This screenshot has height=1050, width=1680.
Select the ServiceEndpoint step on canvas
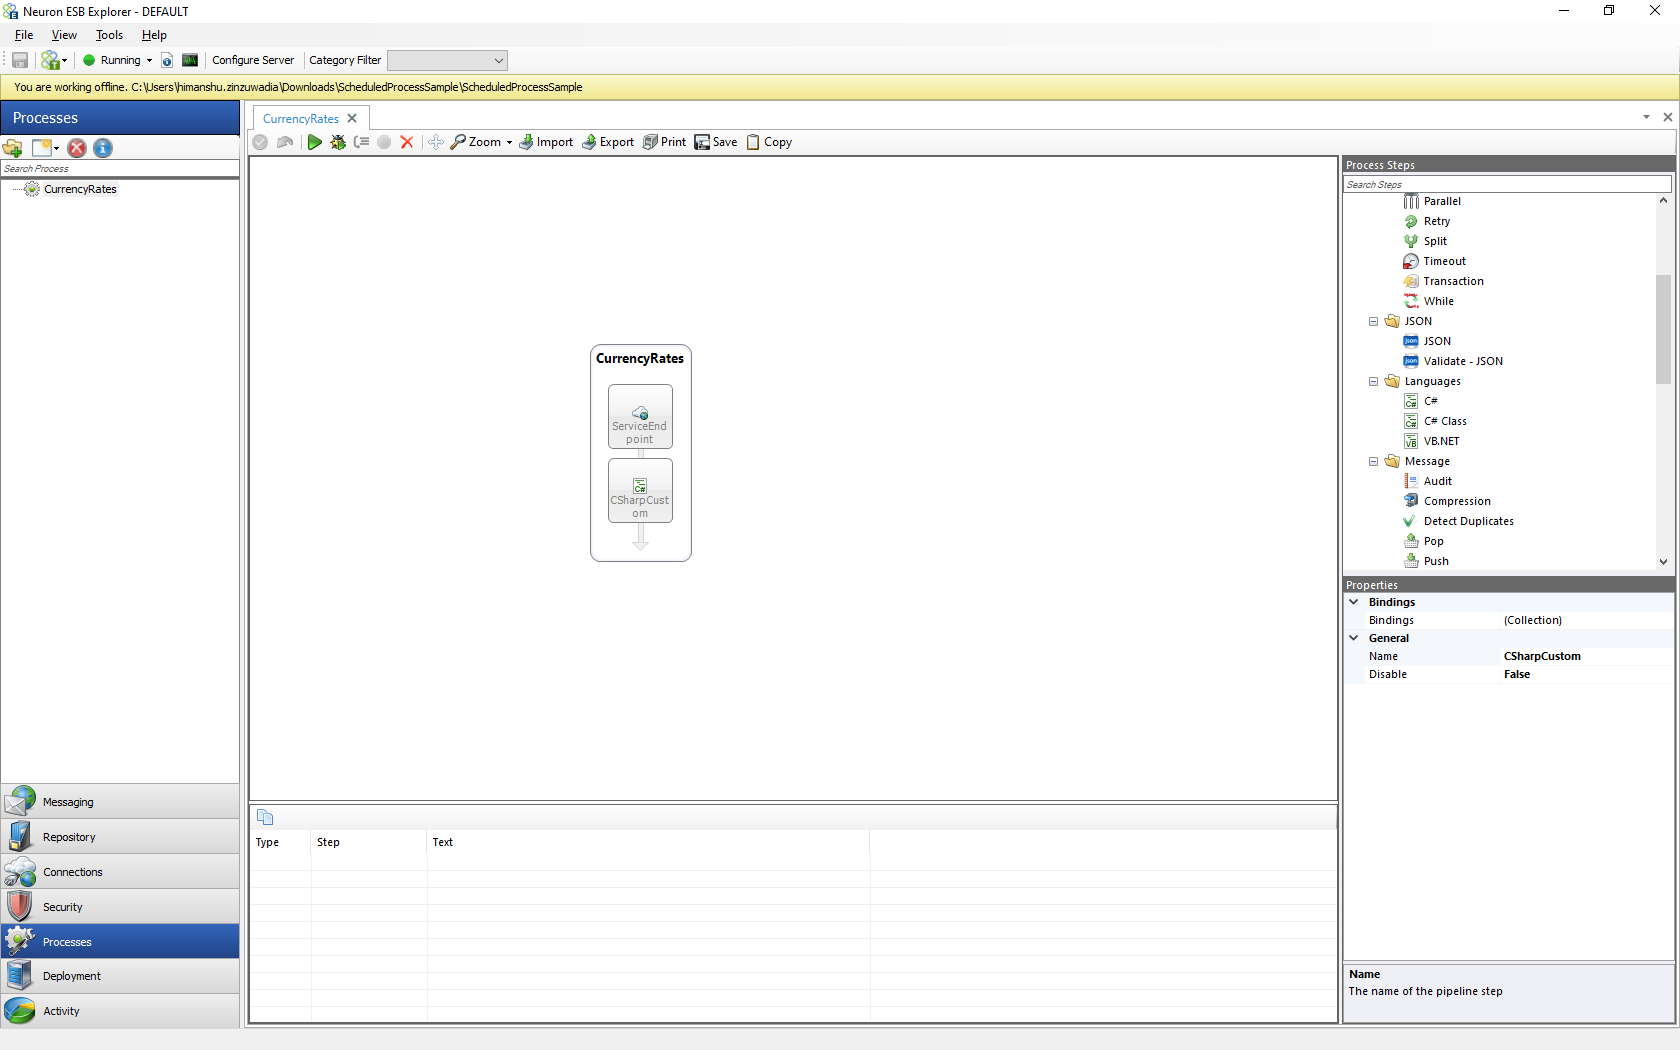[640, 417]
